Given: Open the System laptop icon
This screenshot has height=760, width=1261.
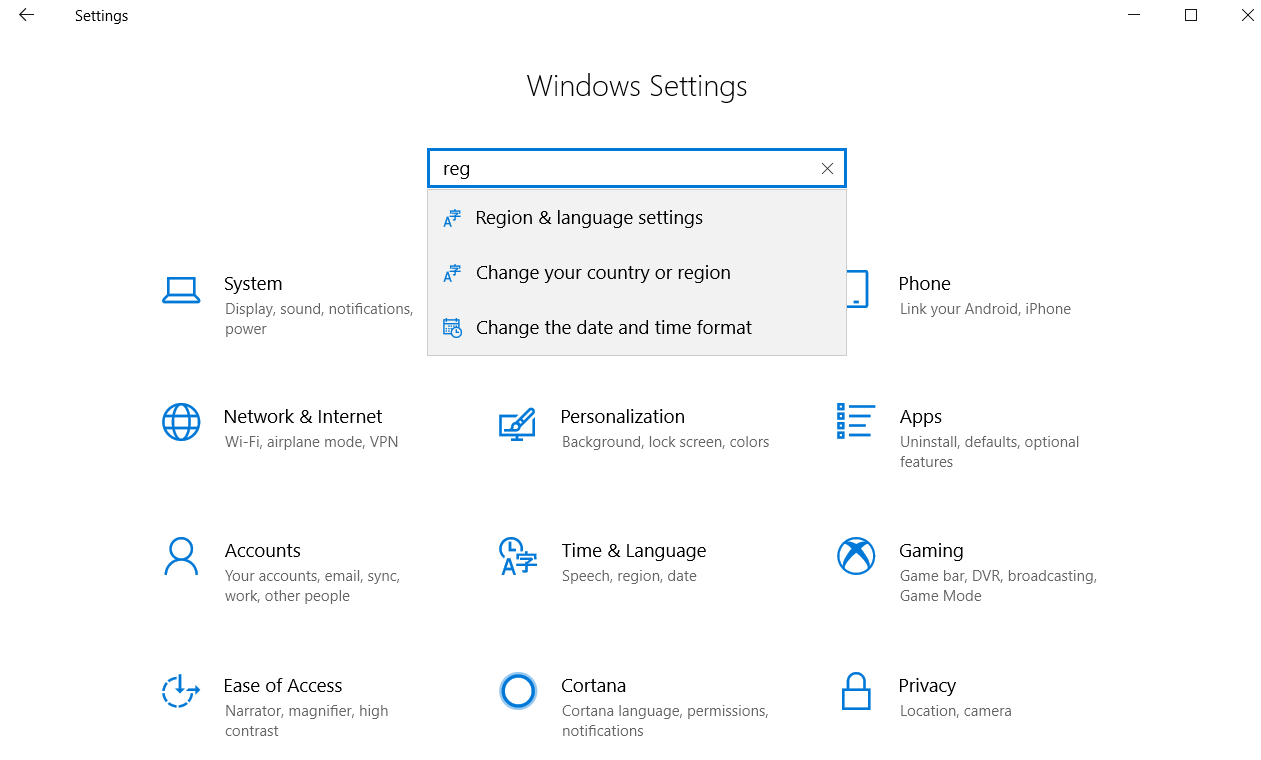Looking at the screenshot, I should click(x=181, y=291).
